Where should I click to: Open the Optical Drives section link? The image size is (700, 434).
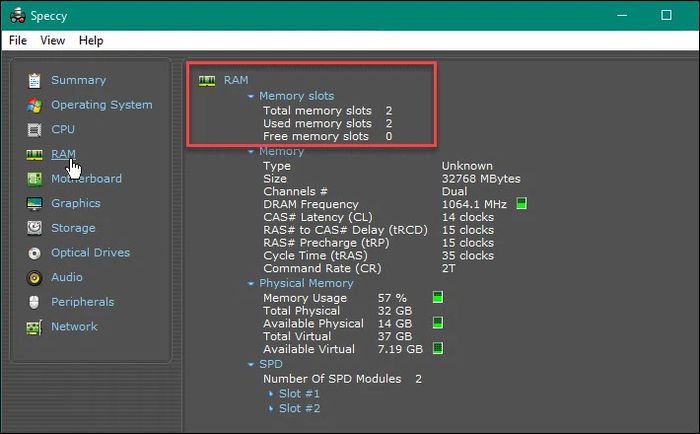pos(91,253)
